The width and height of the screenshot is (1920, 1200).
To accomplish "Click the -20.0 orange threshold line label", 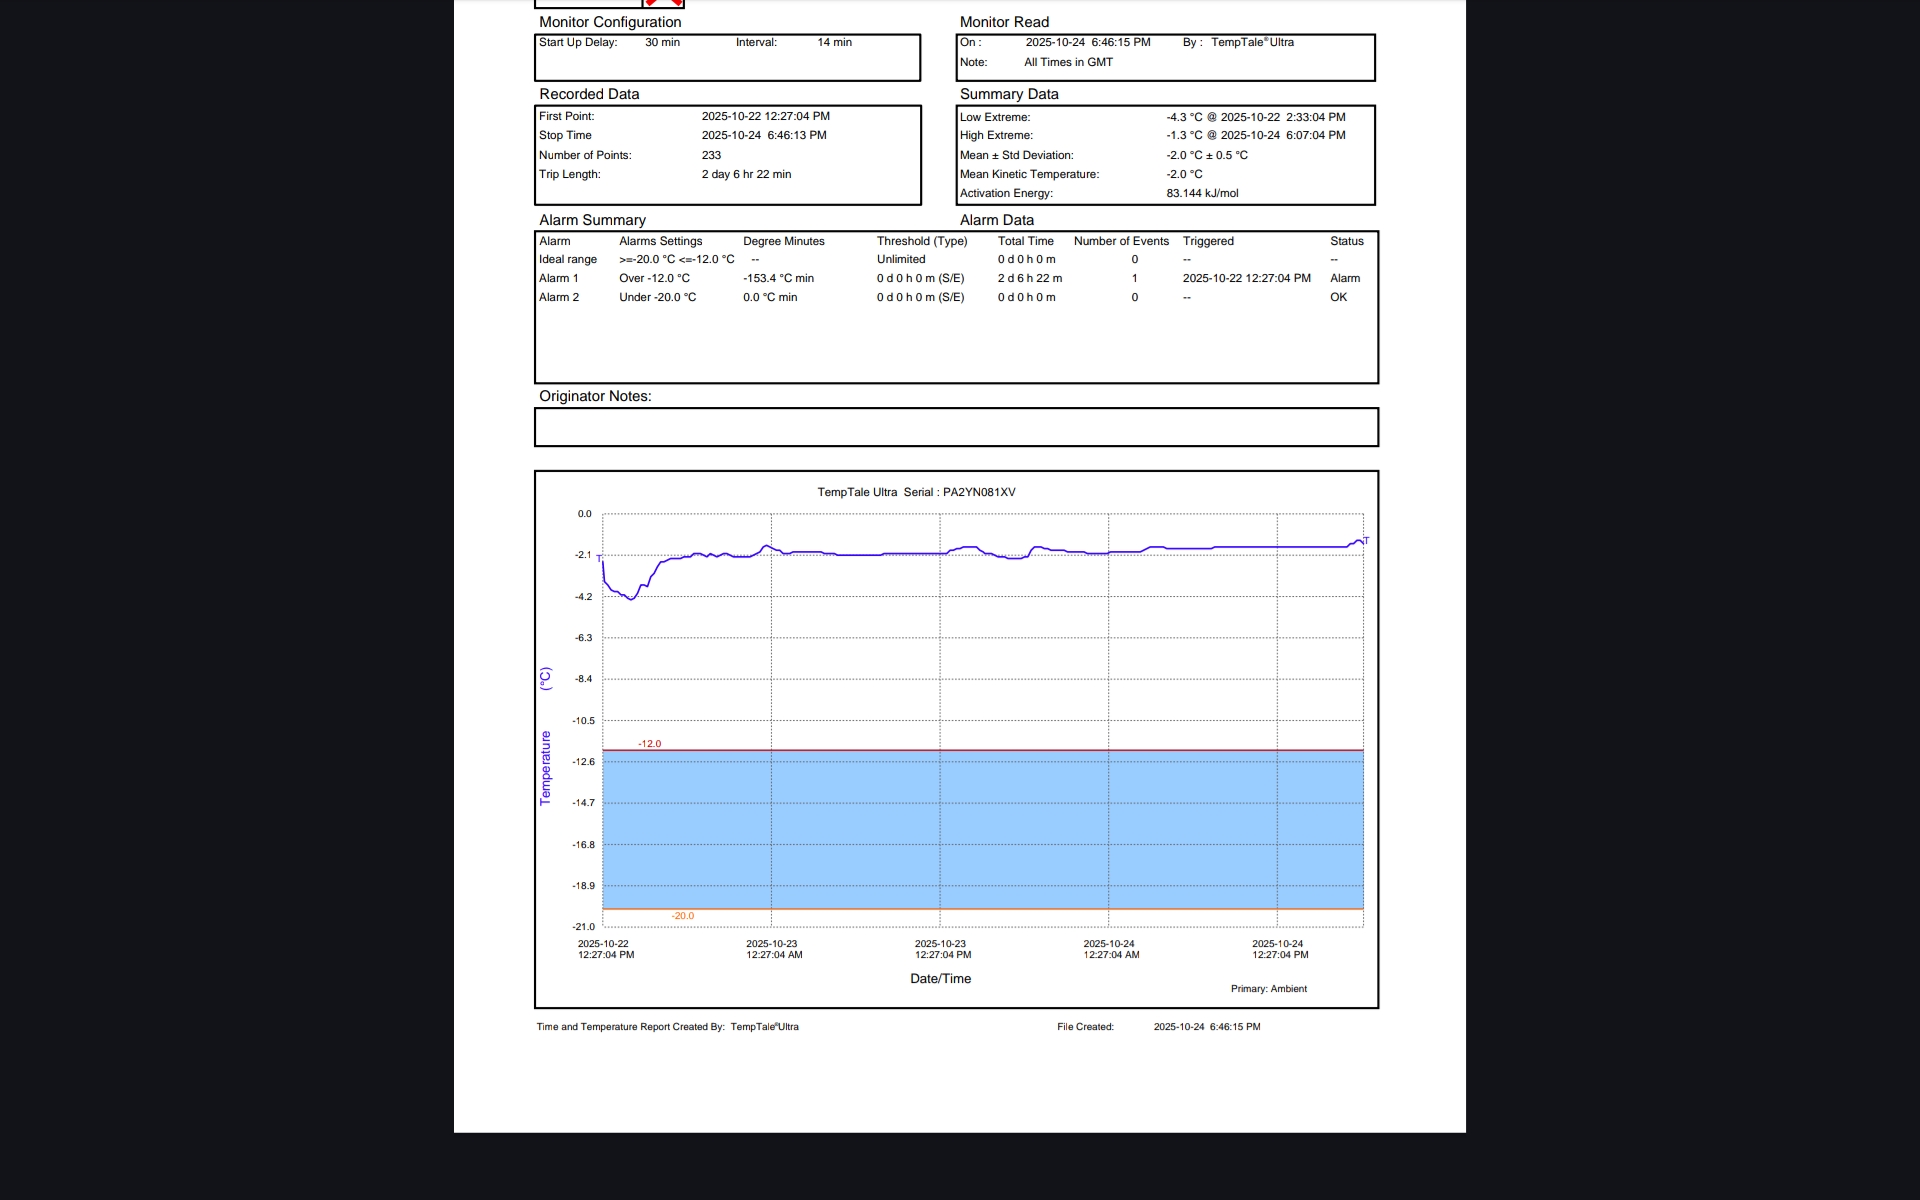I will tap(682, 916).
